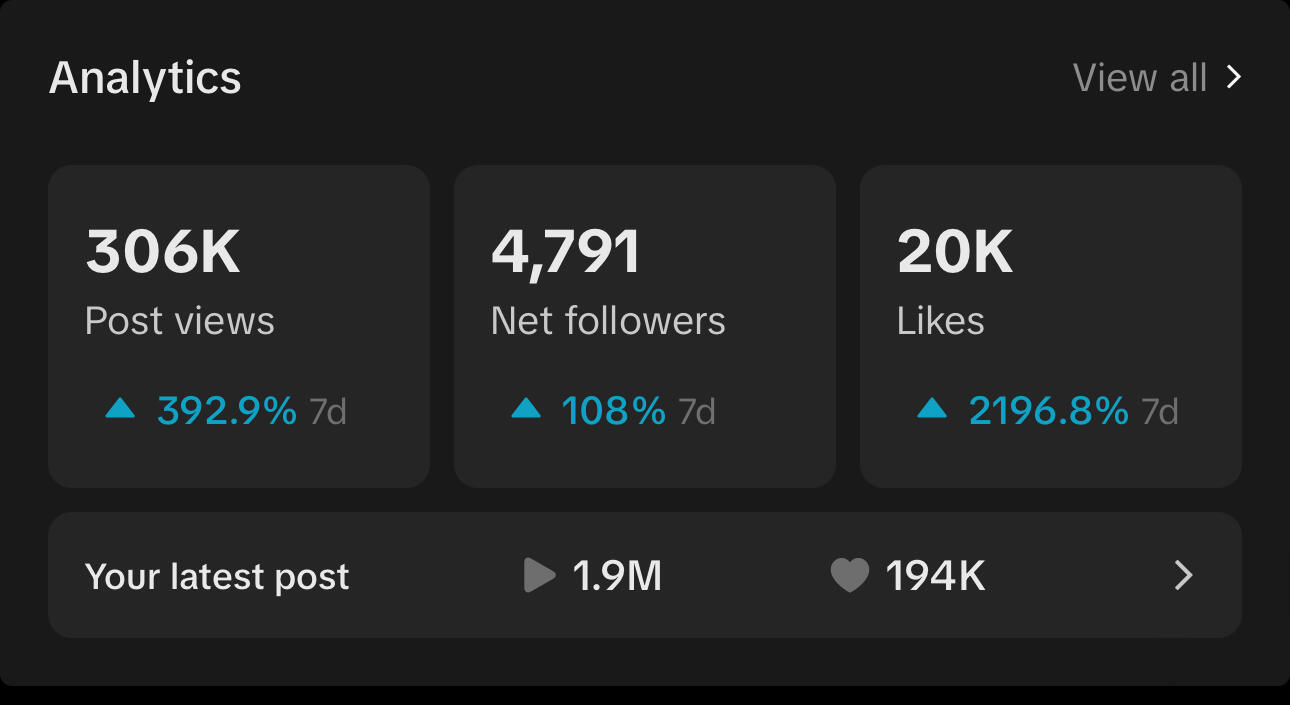Click the 108% follower growth percentage
Image resolution: width=1290 pixels, height=705 pixels.
point(613,411)
